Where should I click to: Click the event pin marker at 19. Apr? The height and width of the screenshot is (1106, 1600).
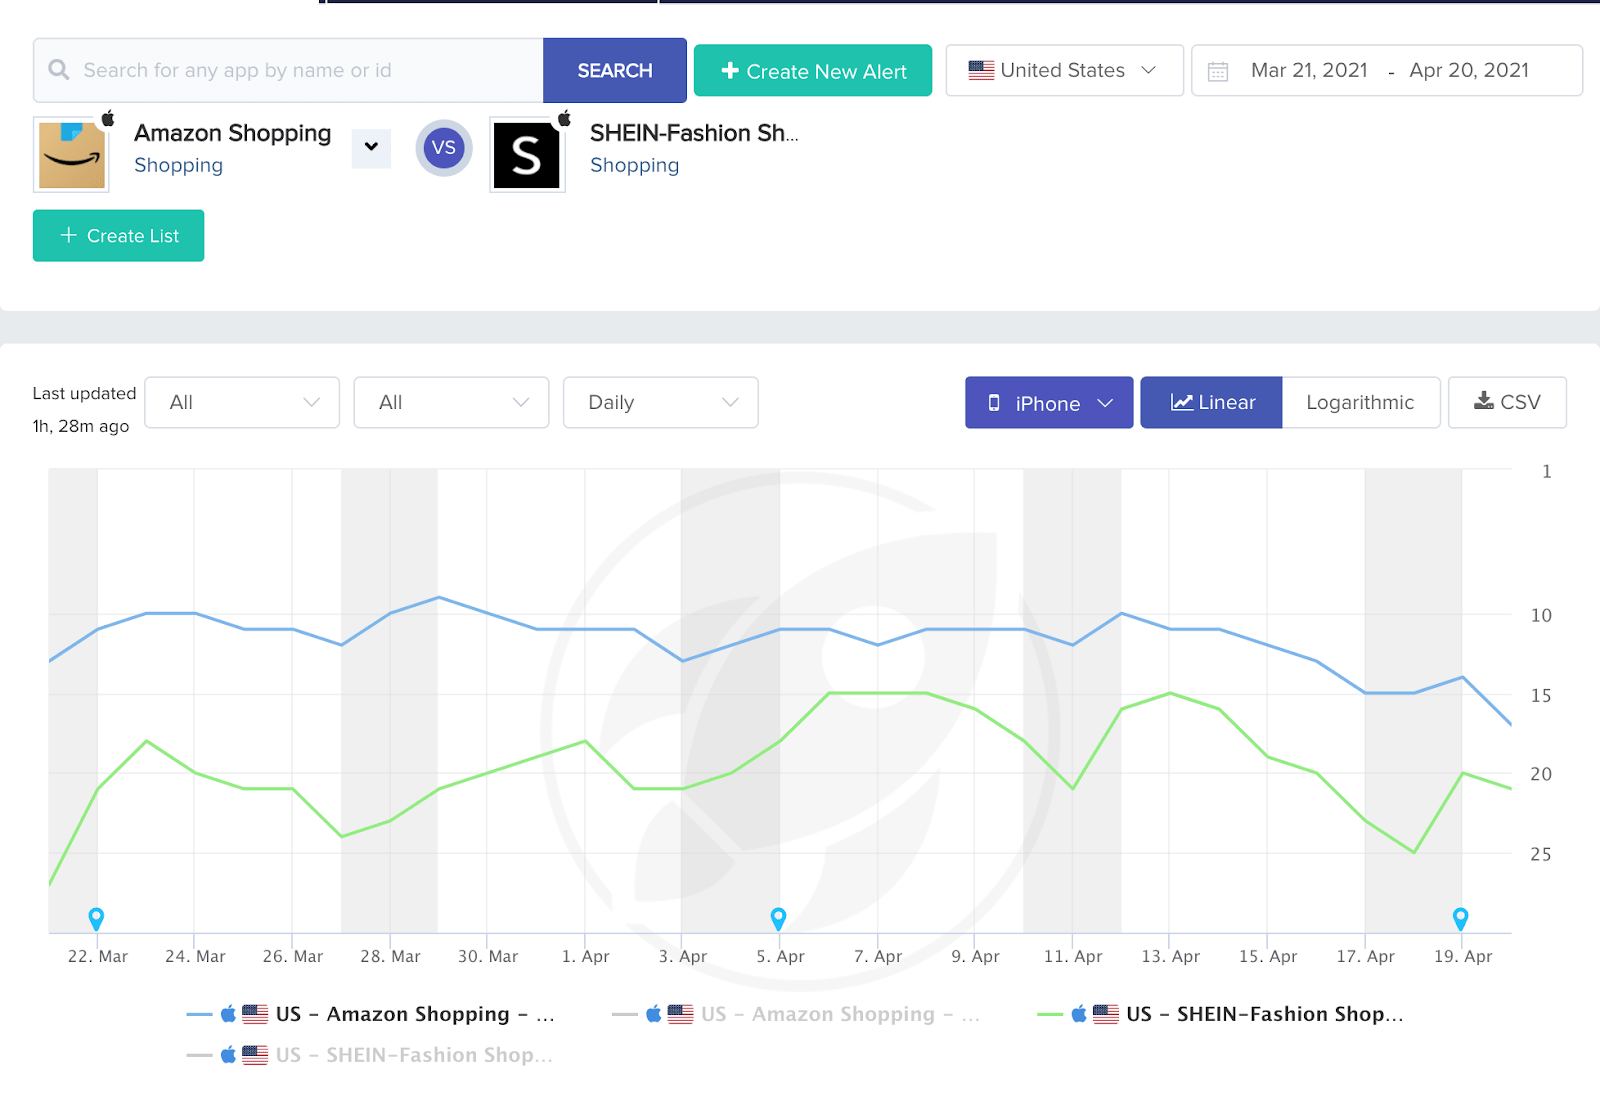tap(1460, 918)
